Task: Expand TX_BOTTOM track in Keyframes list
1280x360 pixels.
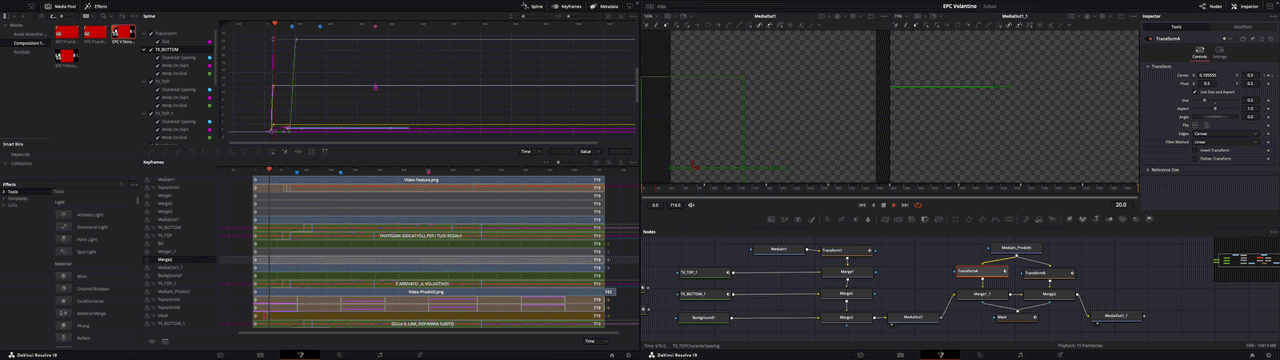Action: [152, 227]
